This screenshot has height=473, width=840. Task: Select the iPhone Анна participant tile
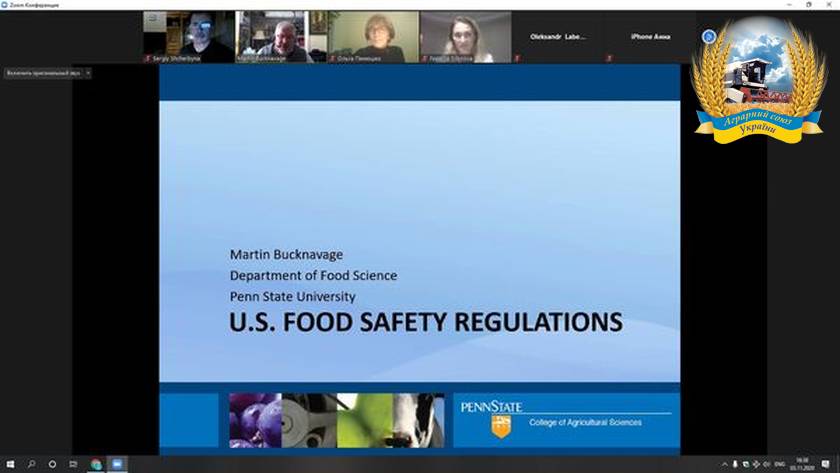[x=650, y=36]
